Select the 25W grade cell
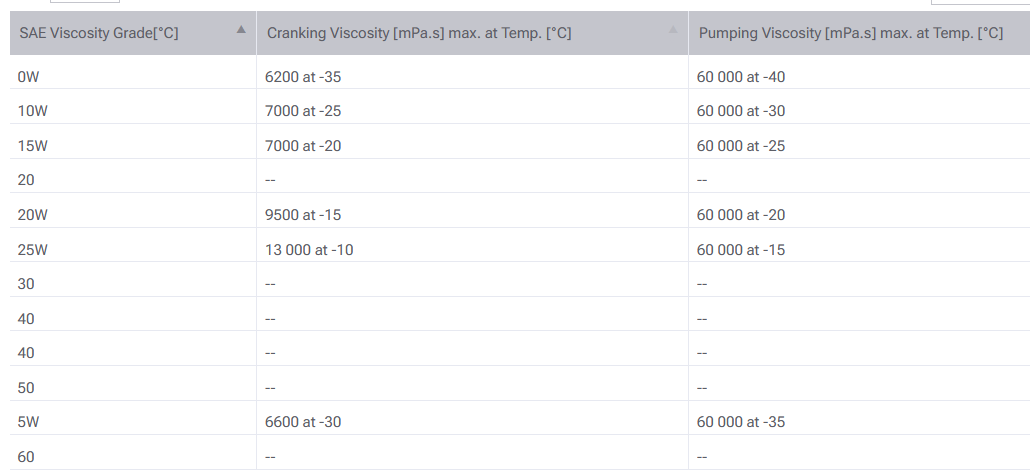1030x476 pixels. click(x=32, y=250)
